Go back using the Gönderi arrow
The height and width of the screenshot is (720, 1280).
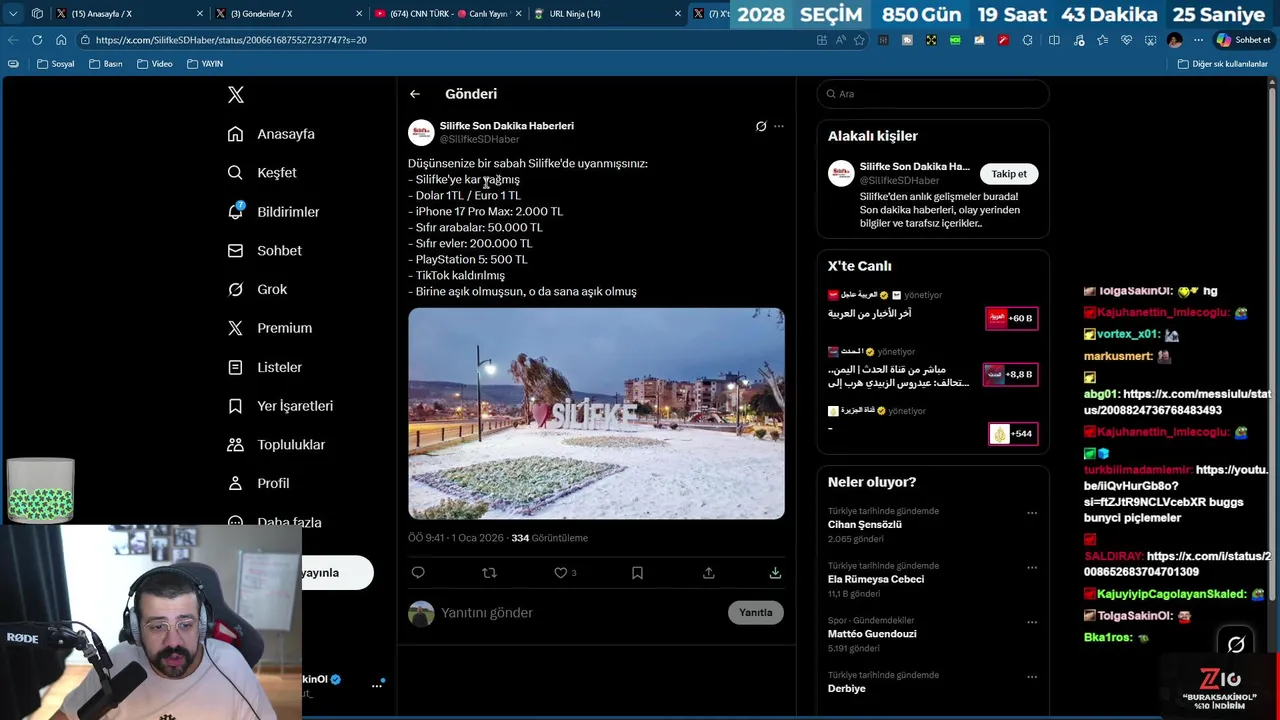coord(414,94)
